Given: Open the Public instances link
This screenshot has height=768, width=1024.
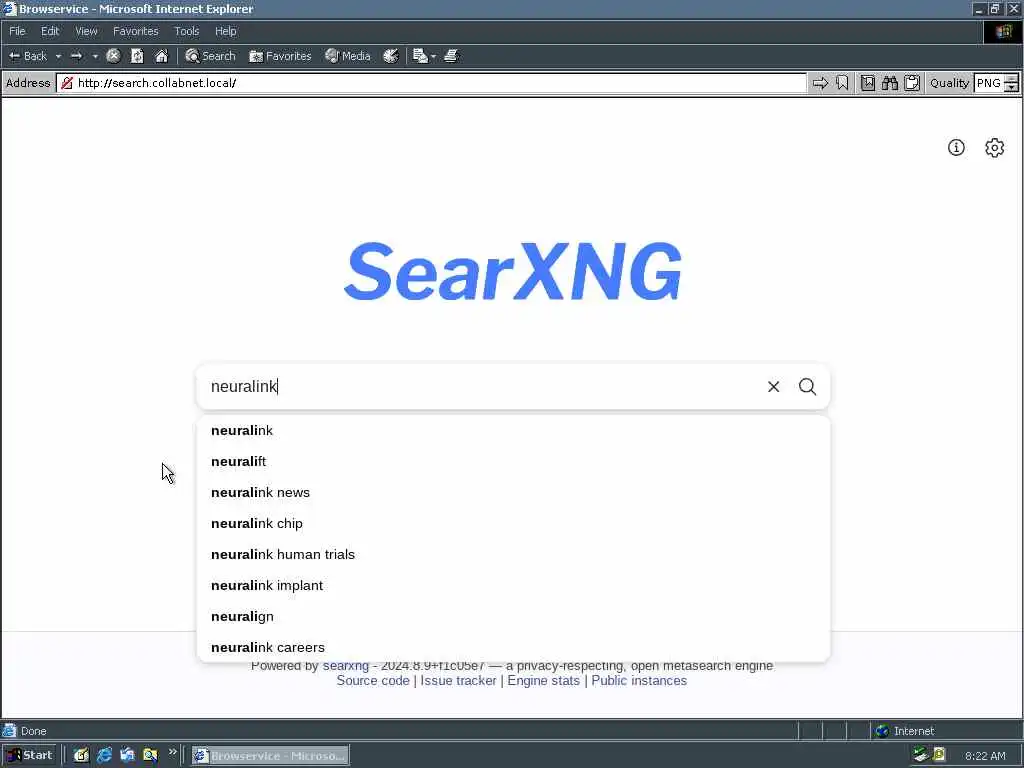Looking at the screenshot, I should pos(639,680).
